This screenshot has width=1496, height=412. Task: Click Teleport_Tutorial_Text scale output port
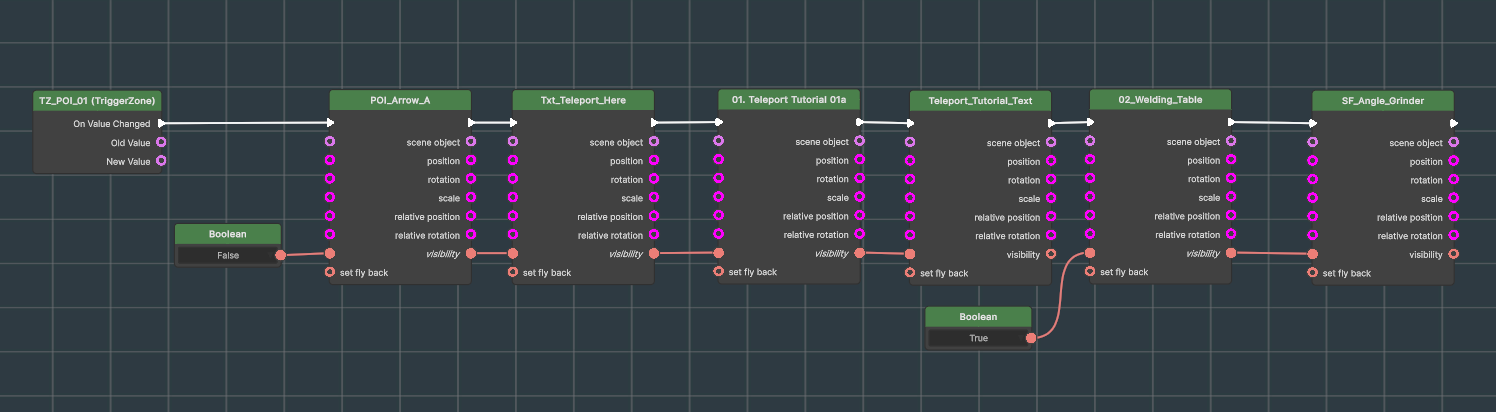tap(1051, 199)
